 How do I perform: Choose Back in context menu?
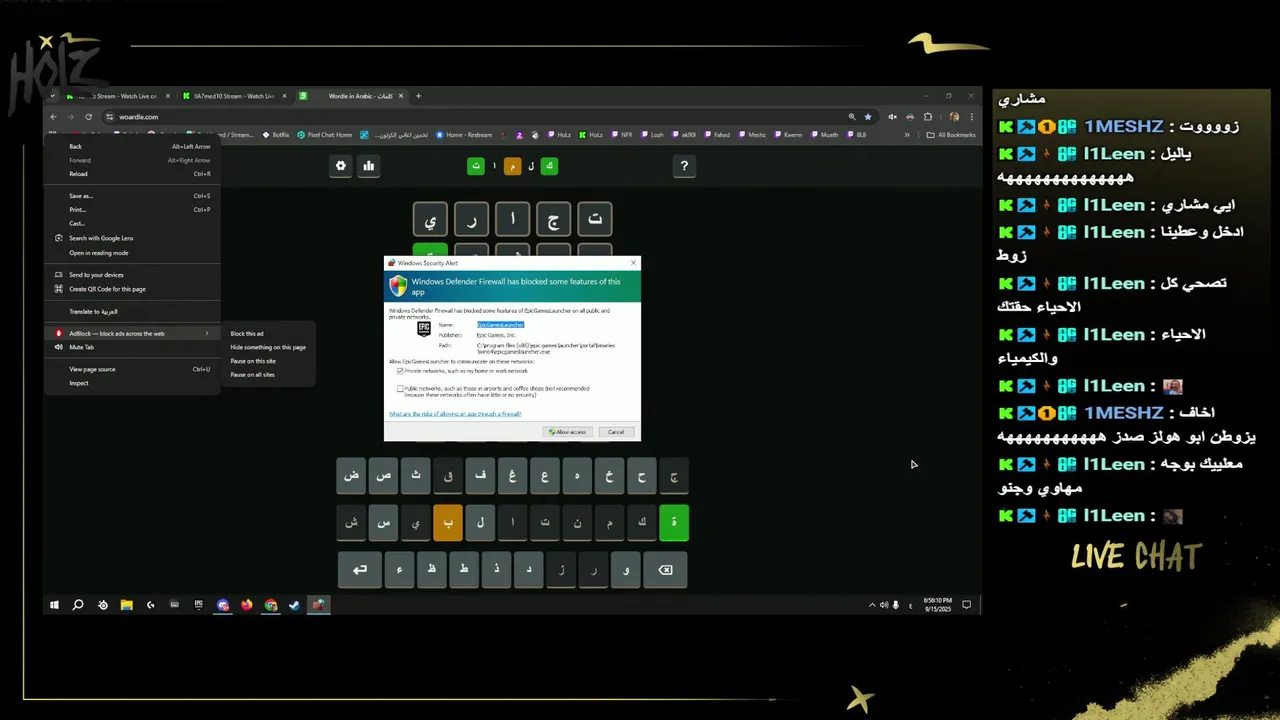(132, 146)
